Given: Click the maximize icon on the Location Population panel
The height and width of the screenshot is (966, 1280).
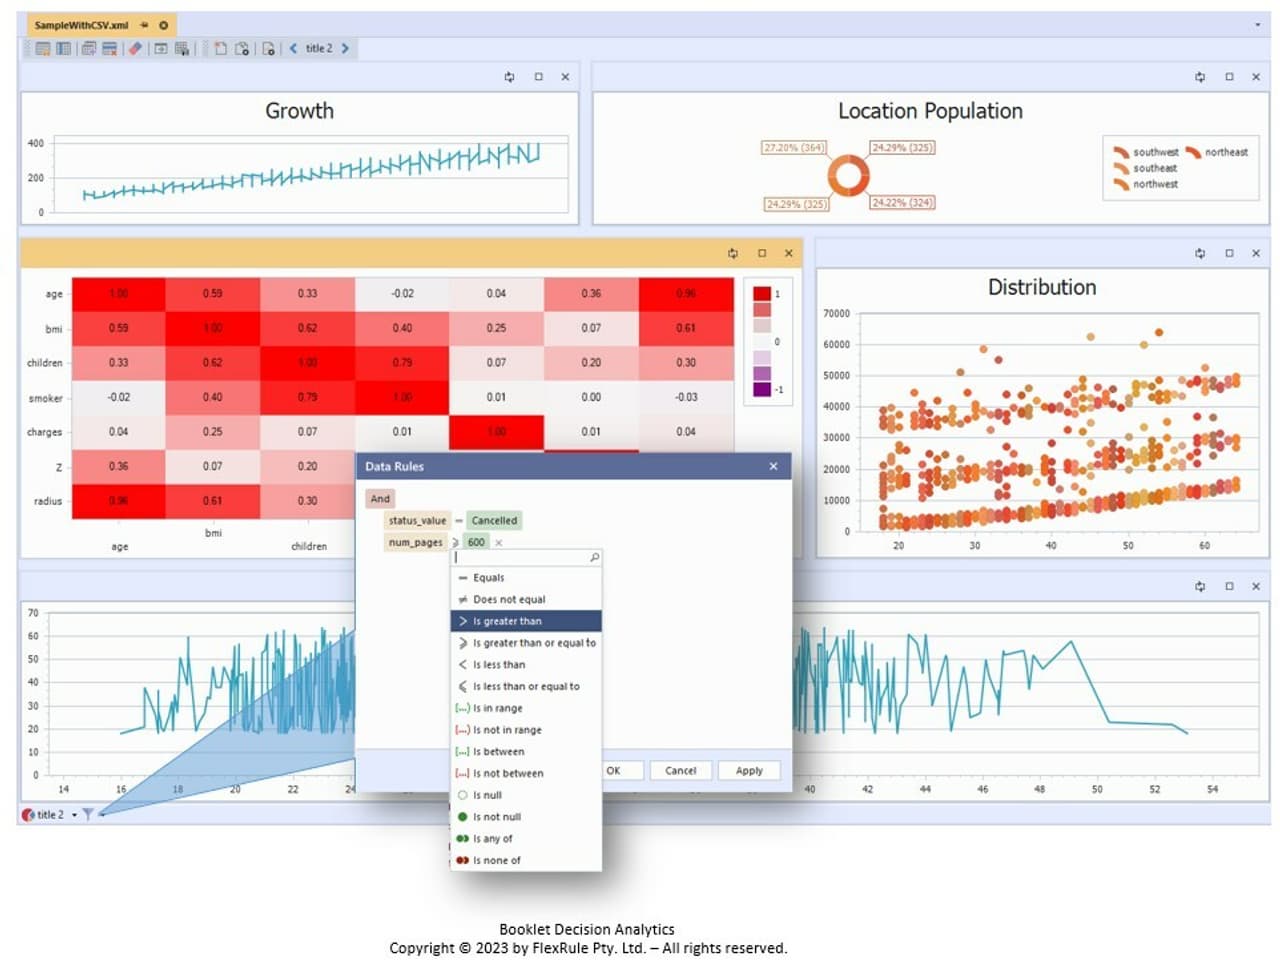Looking at the screenshot, I should (1228, 77).
